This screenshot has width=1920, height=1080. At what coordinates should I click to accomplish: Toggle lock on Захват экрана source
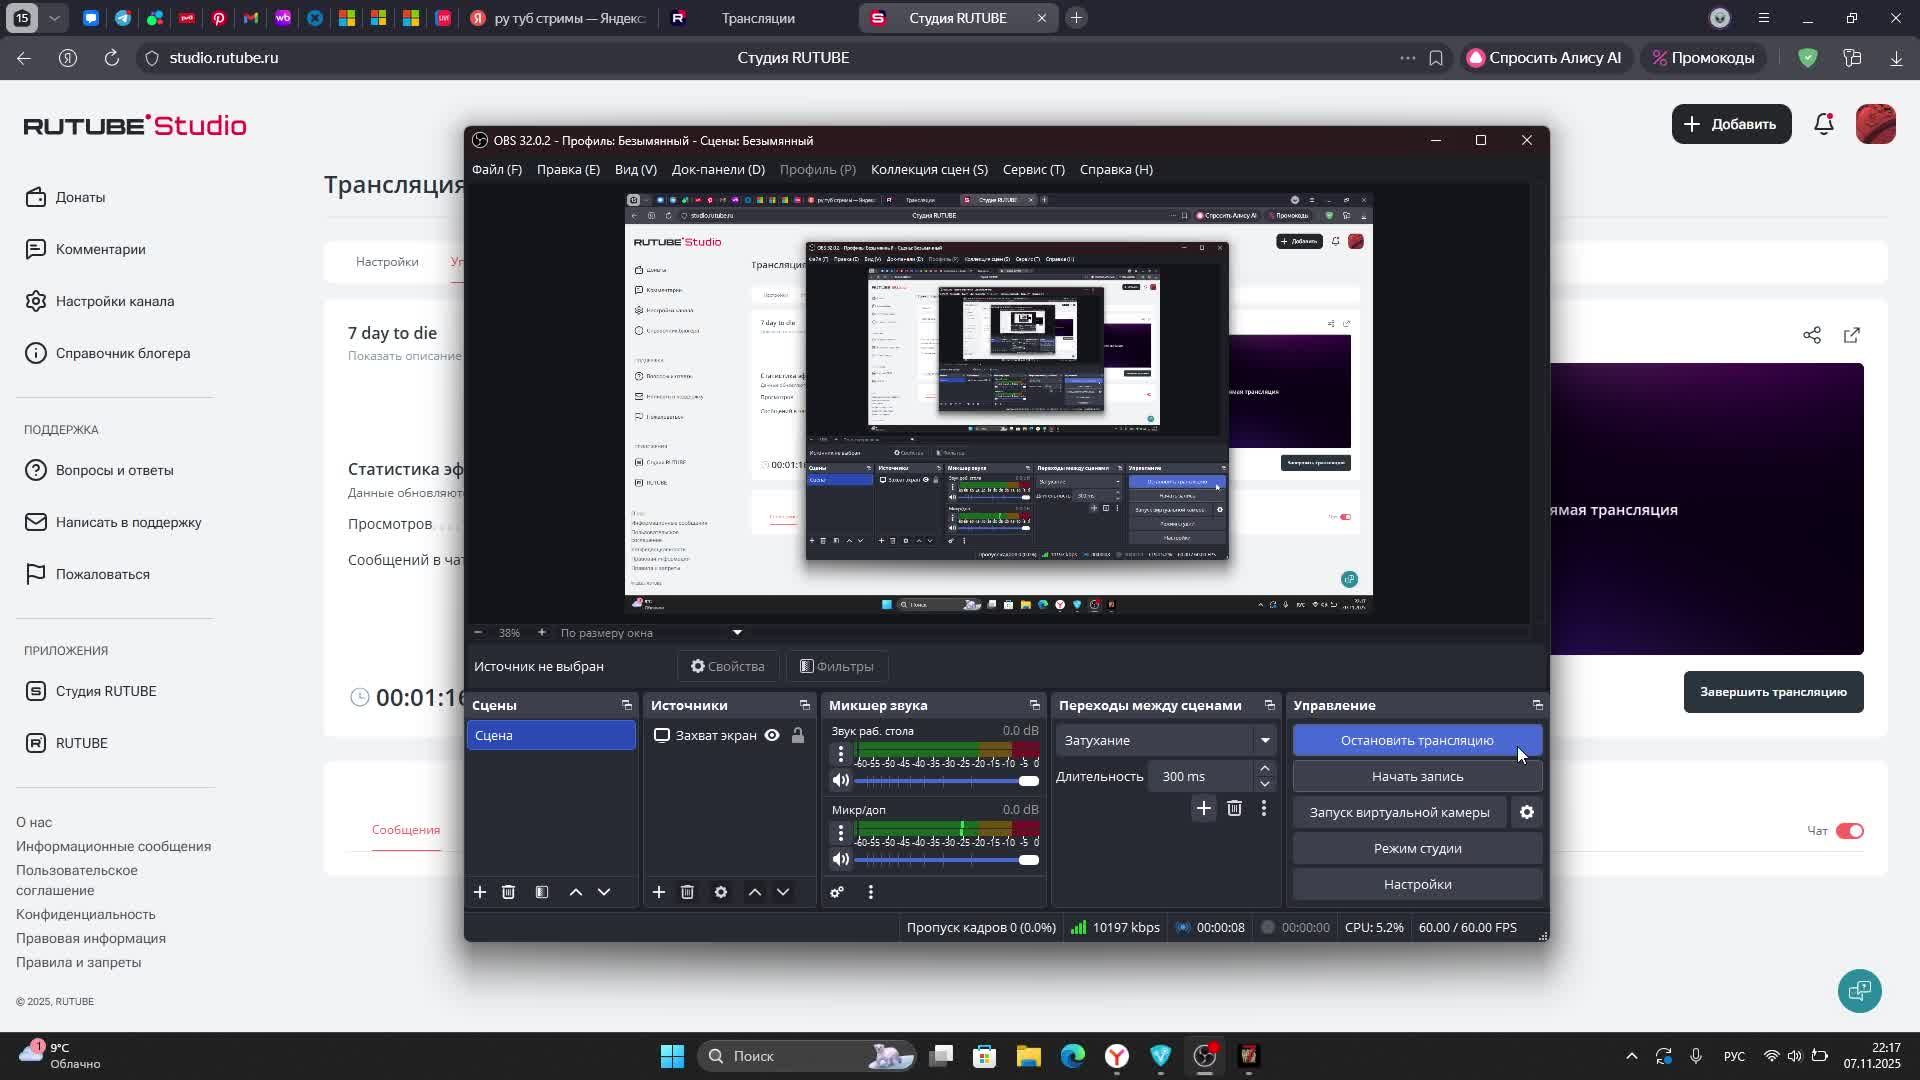click(798, 736)
